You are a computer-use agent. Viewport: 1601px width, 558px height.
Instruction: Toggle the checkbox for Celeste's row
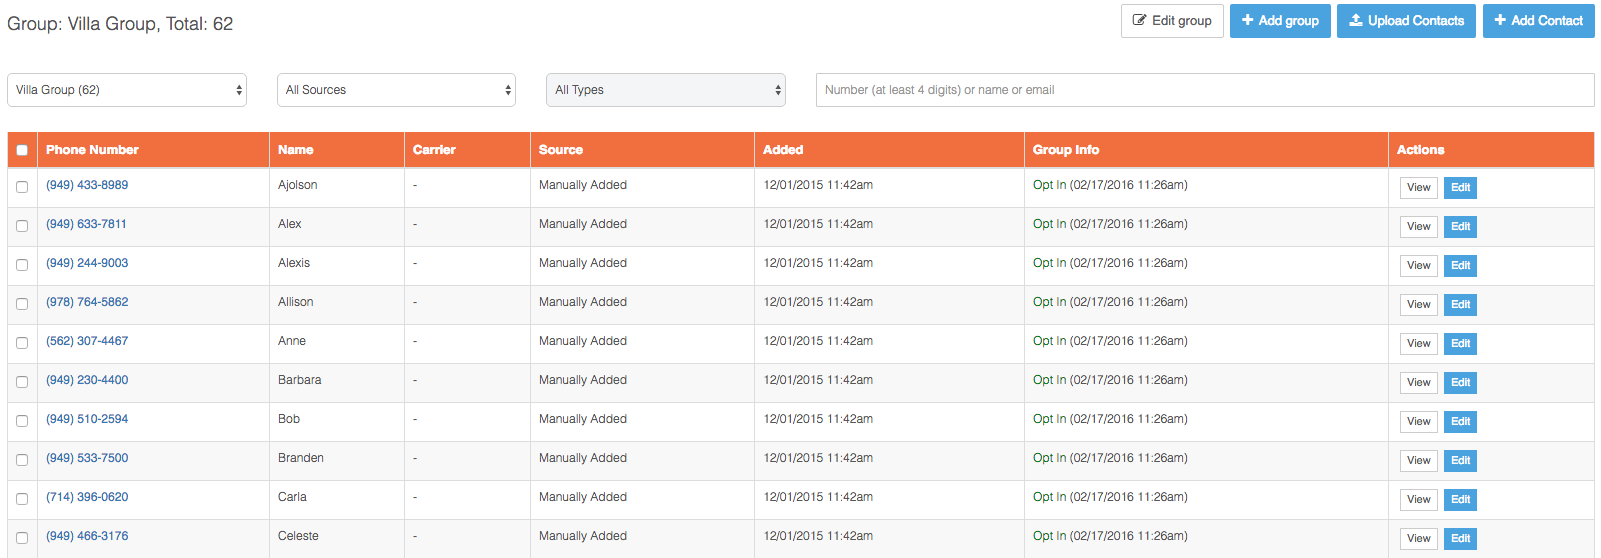(22, 538)
